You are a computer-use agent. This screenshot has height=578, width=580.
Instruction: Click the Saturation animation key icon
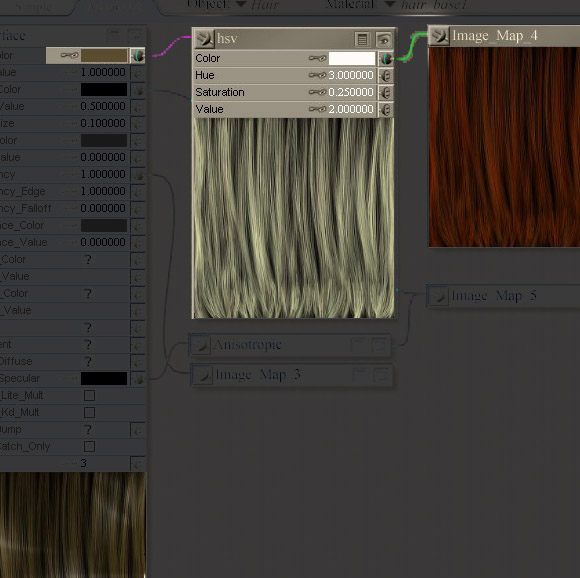317,92
